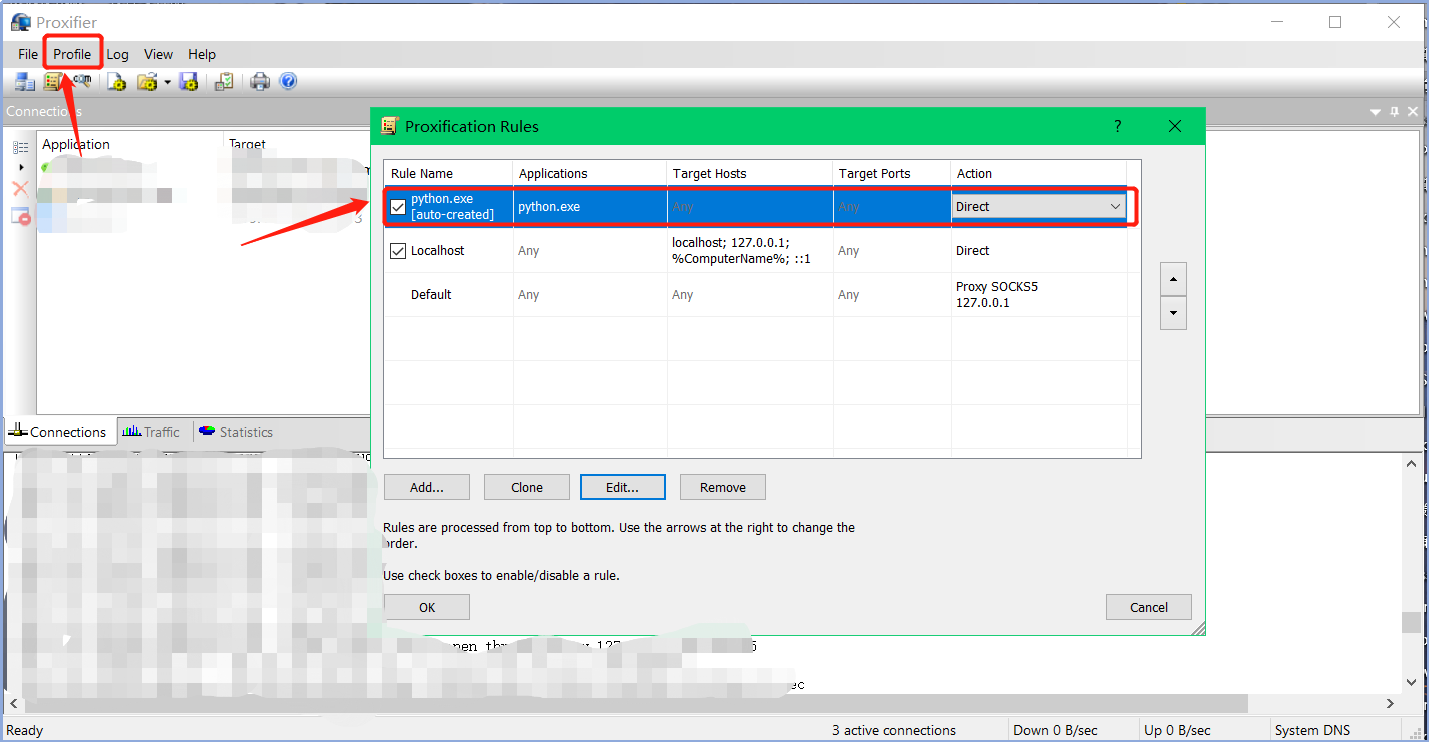Image resolution: width=1429 pixels, height=742 pixels.
Task: Click the printer icon in toolbar
Action: click(260, 82)
